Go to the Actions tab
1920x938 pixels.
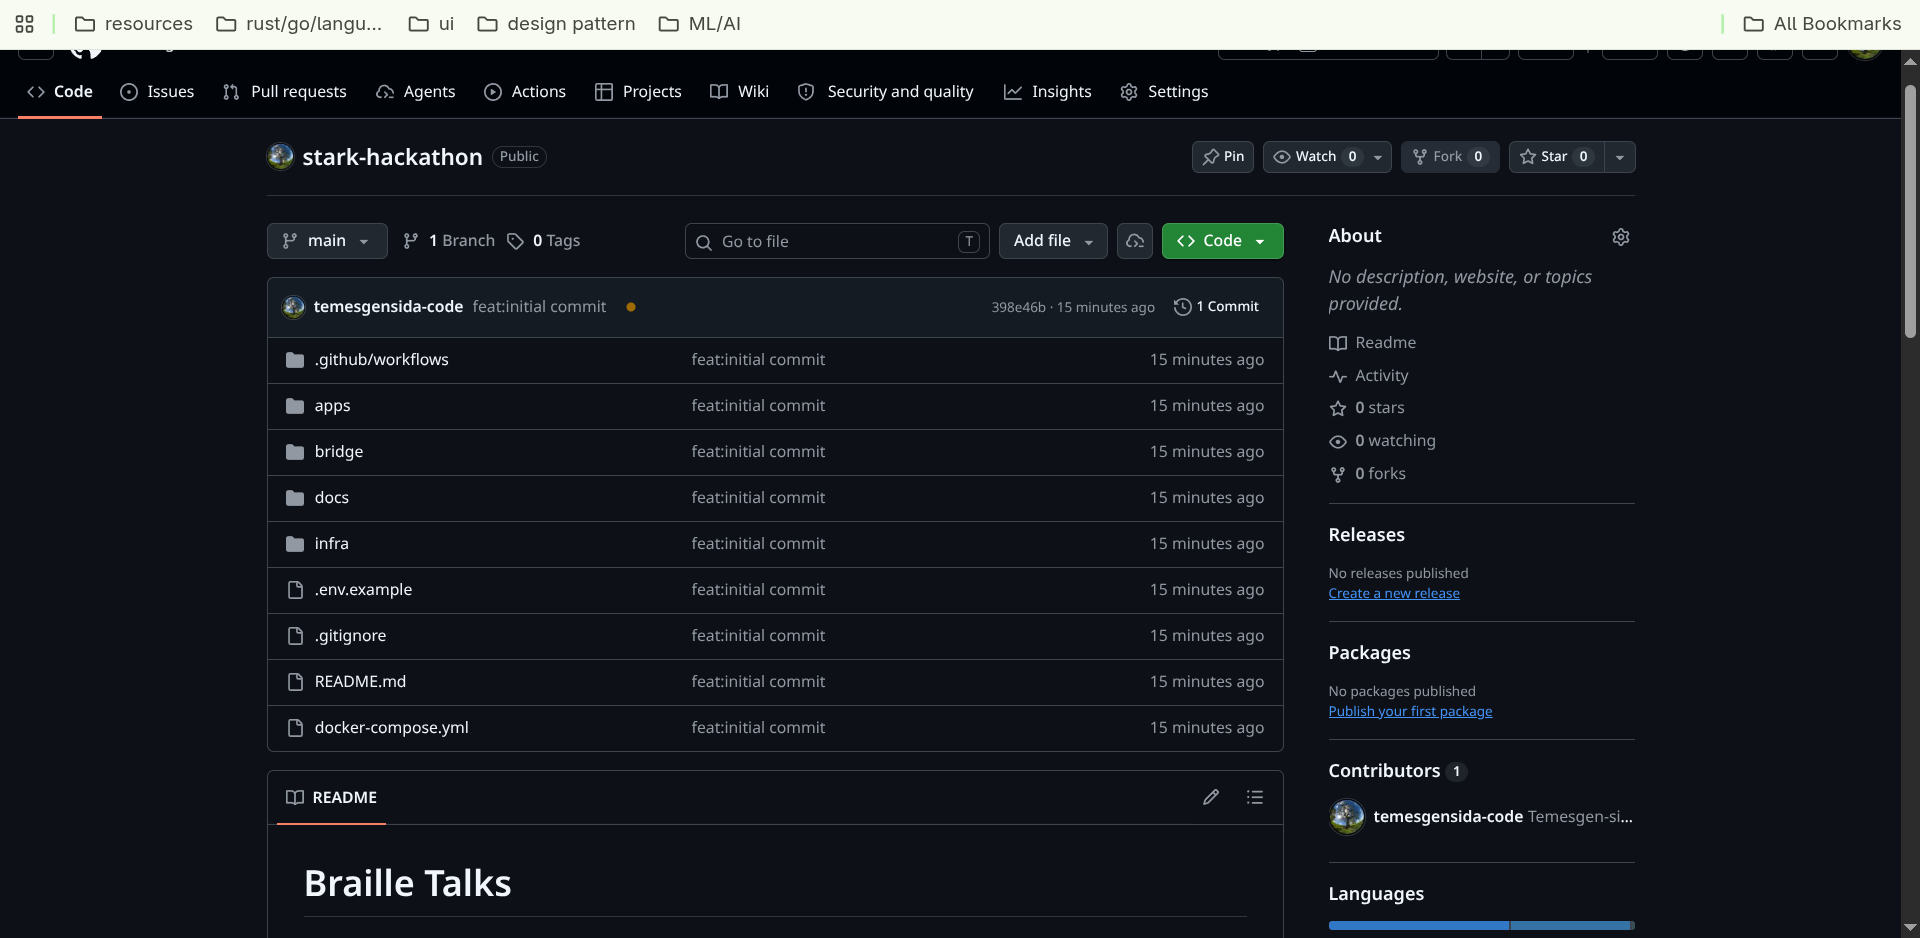(x=525, y=92)
